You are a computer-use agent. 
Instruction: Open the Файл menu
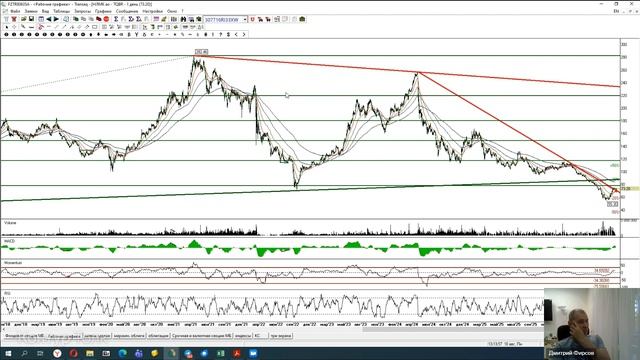[15, 11]
